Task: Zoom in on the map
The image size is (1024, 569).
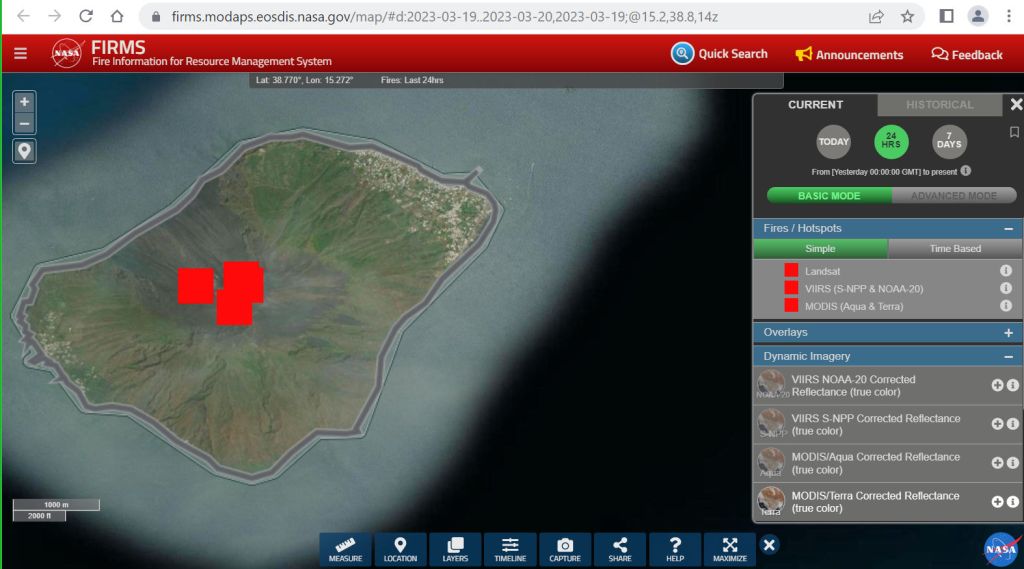Action: tap(24, 102)
